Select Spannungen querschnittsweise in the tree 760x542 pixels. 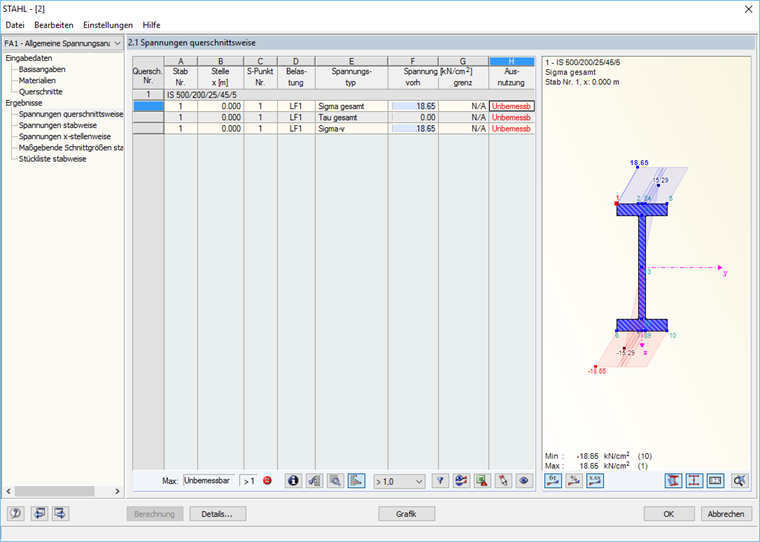pyautogui.click(x=71, y=114)
